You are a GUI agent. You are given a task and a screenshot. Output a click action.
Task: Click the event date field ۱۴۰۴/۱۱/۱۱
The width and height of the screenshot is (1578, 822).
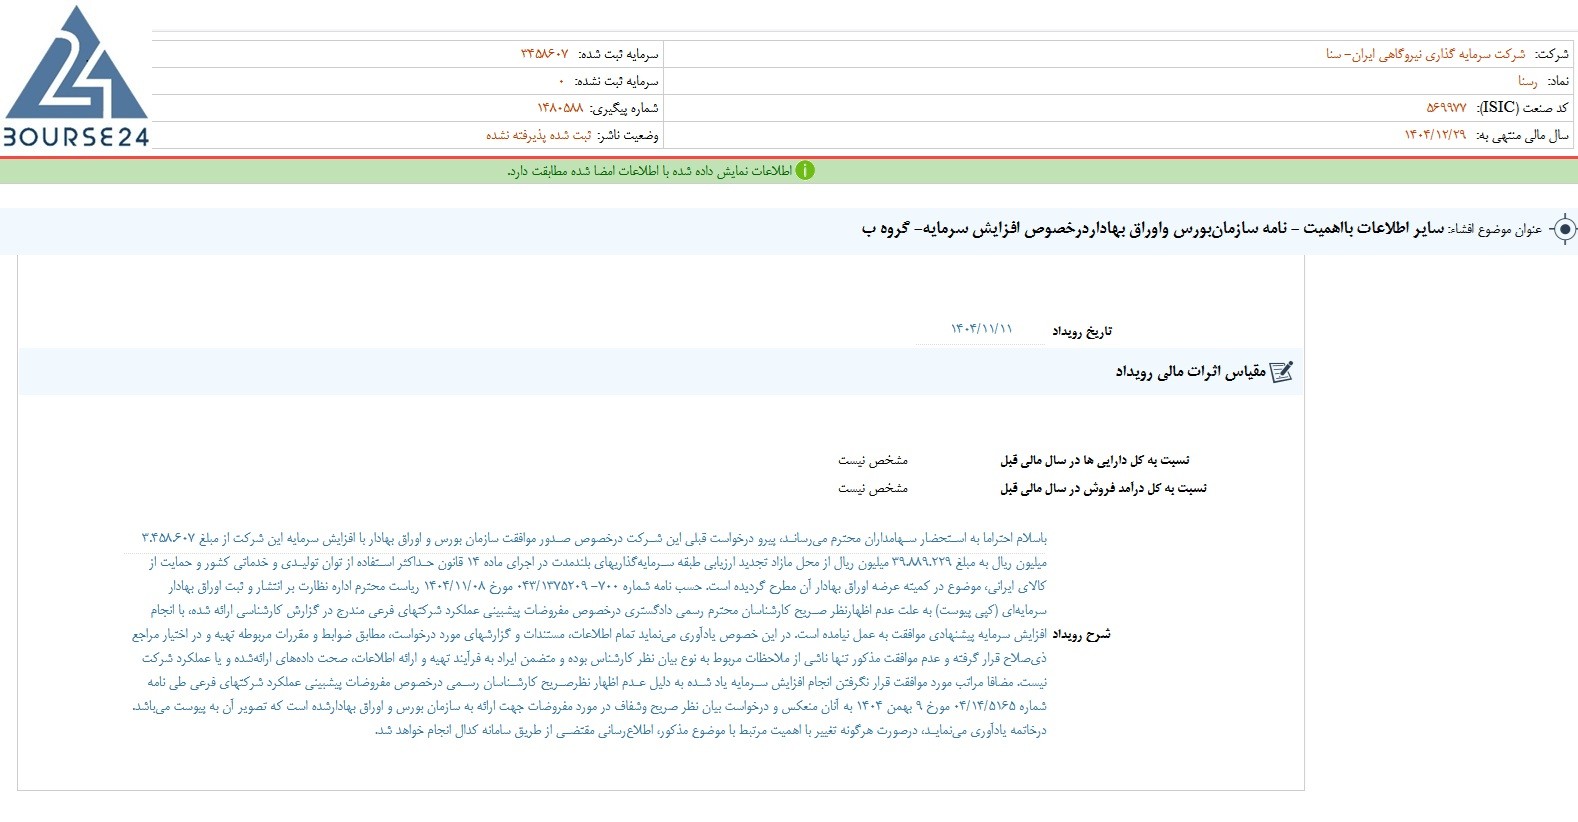(x=981, y=329)
